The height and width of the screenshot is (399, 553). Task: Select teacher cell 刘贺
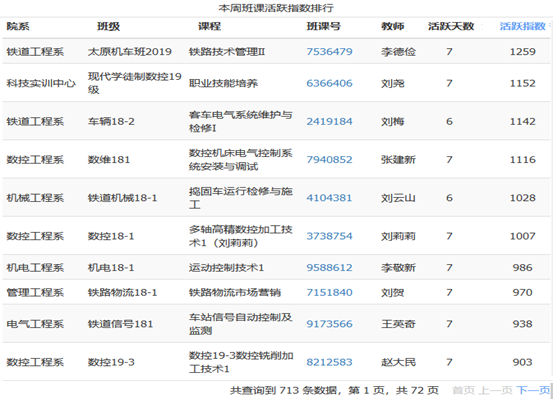pyautogui.click(x=393, y=292)
